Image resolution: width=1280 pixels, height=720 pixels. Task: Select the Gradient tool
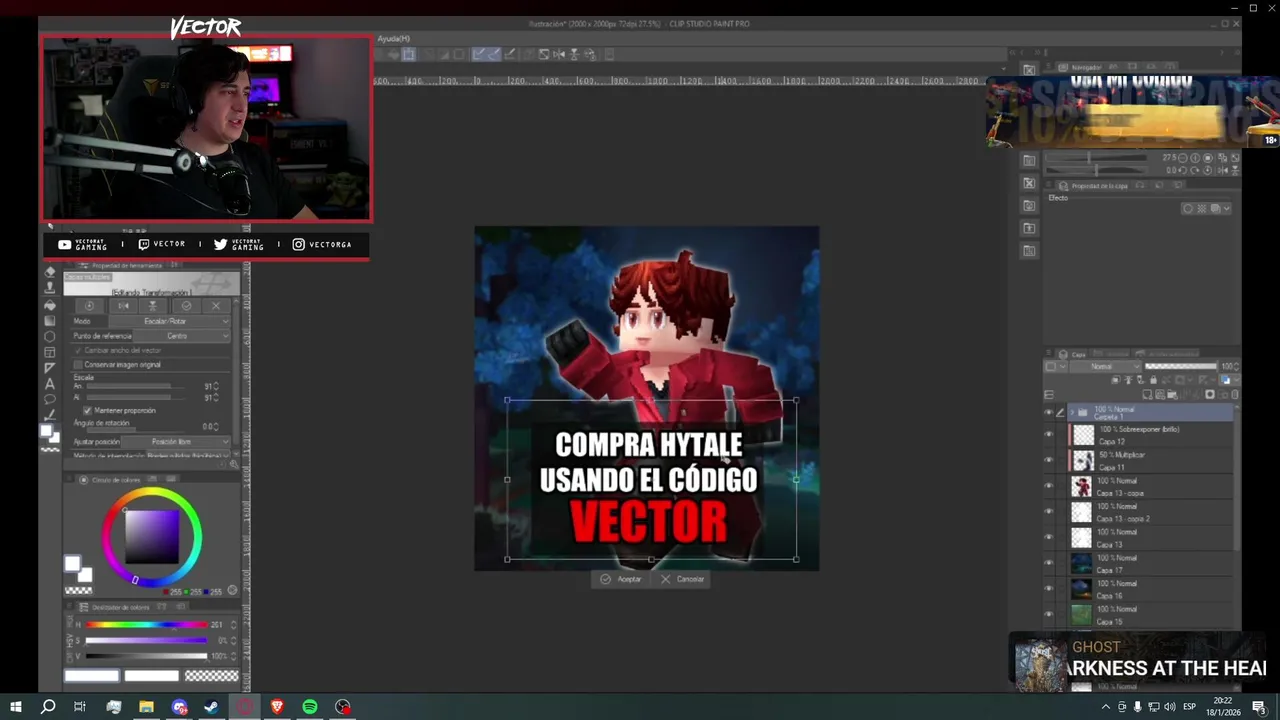[50, 321]
